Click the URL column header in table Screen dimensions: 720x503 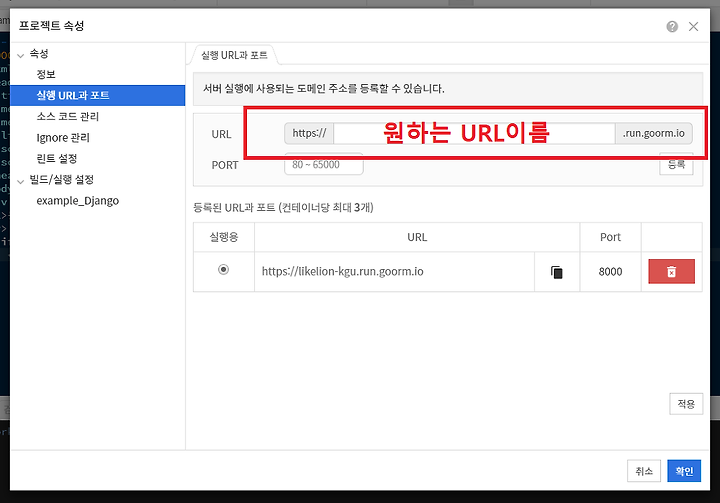[x=417, y=237]
